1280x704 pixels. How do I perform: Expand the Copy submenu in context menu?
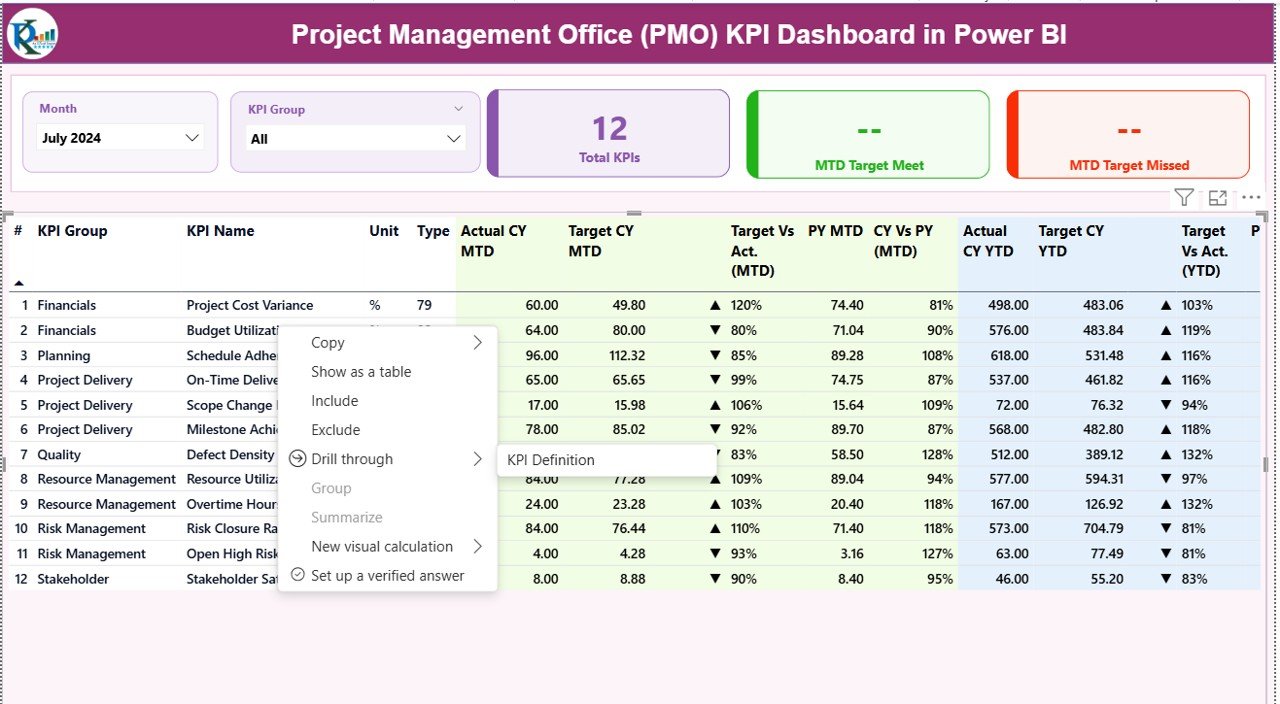[479, 342]
